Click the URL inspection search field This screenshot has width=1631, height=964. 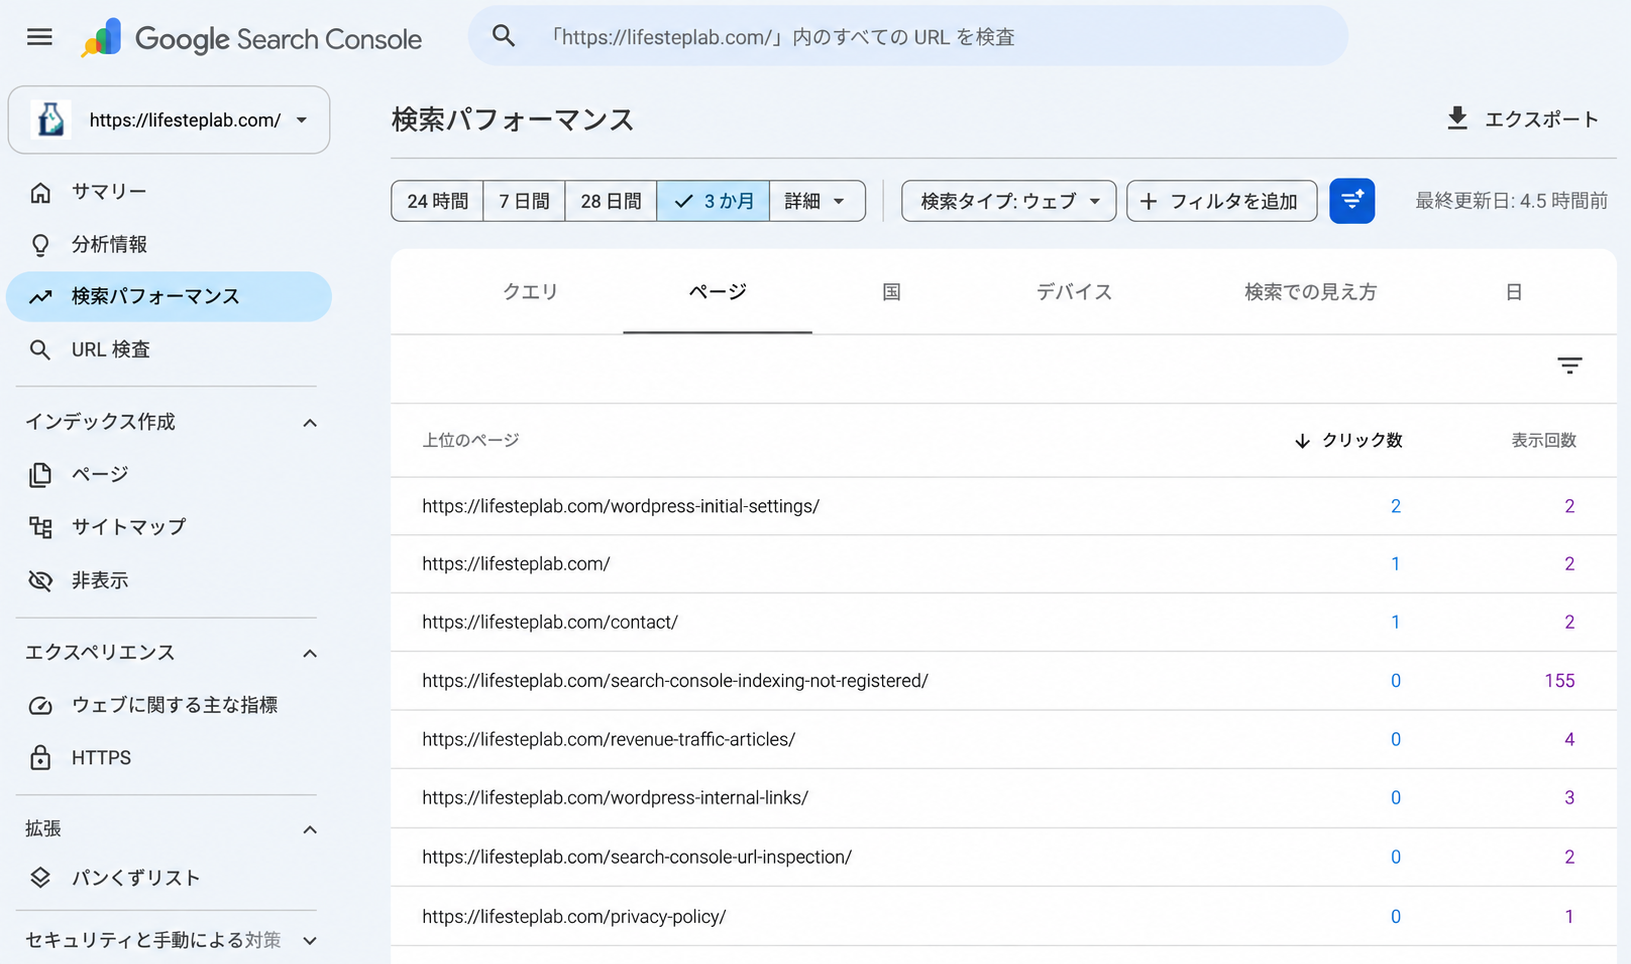pos(908,37)
